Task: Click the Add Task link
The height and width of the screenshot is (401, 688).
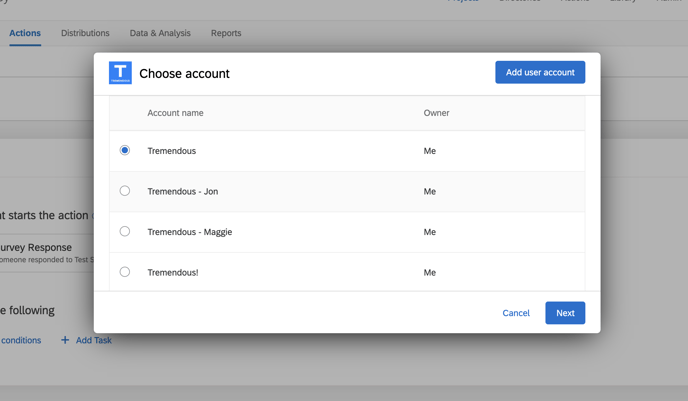Action: [x=94, y=340]
